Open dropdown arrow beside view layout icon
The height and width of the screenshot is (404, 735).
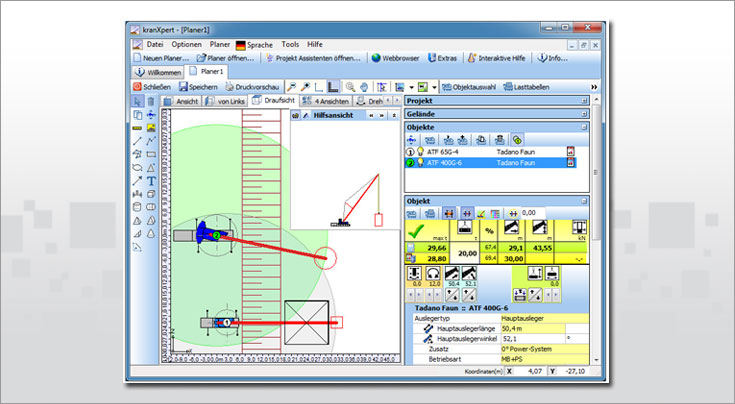coord(411,87)
